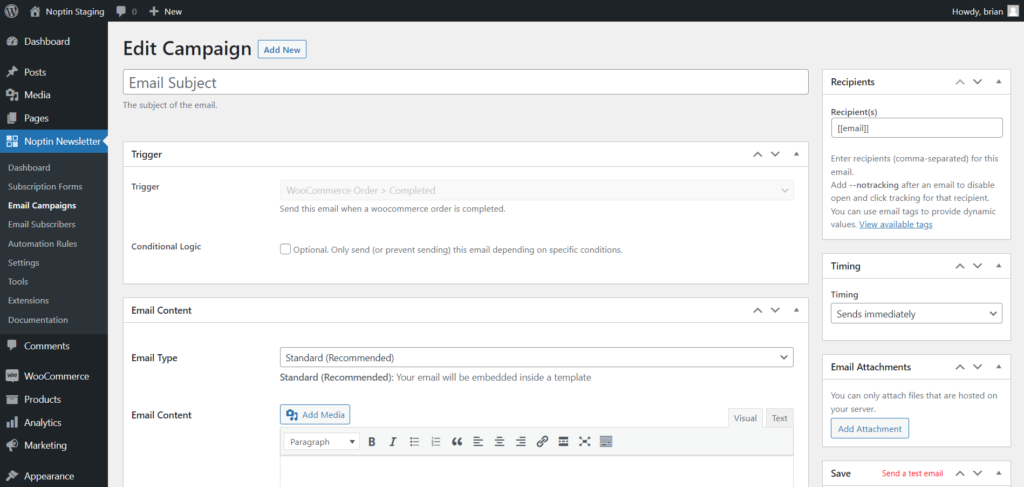Insert or edit a link

(542, 442)
